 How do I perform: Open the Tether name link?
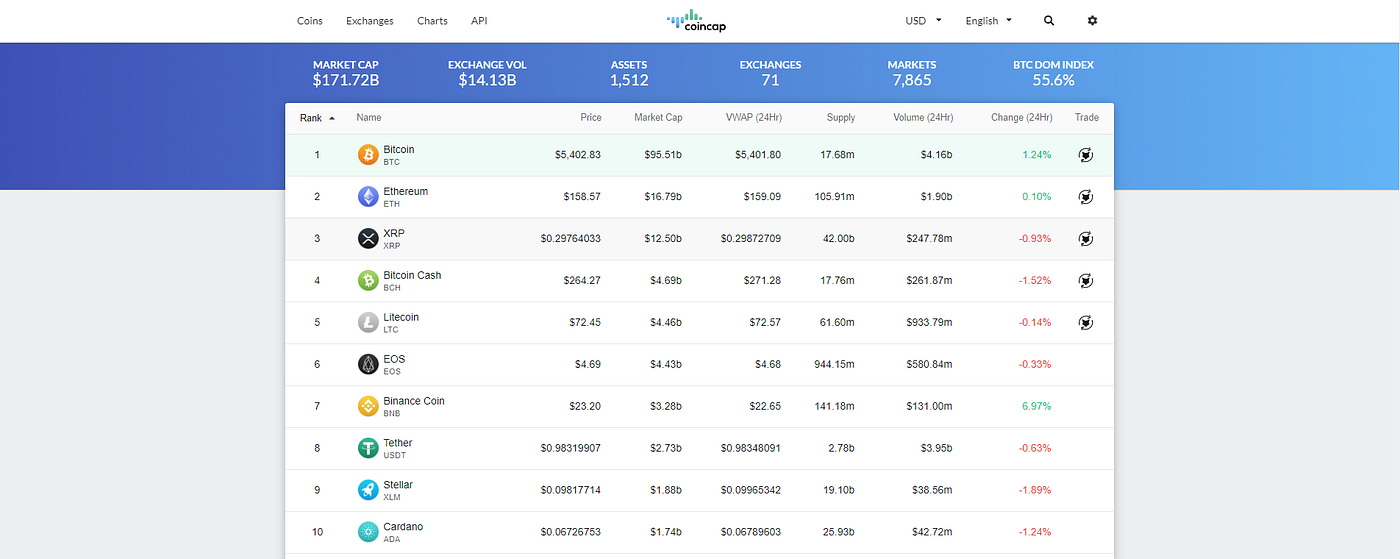(x=398, y=443)
